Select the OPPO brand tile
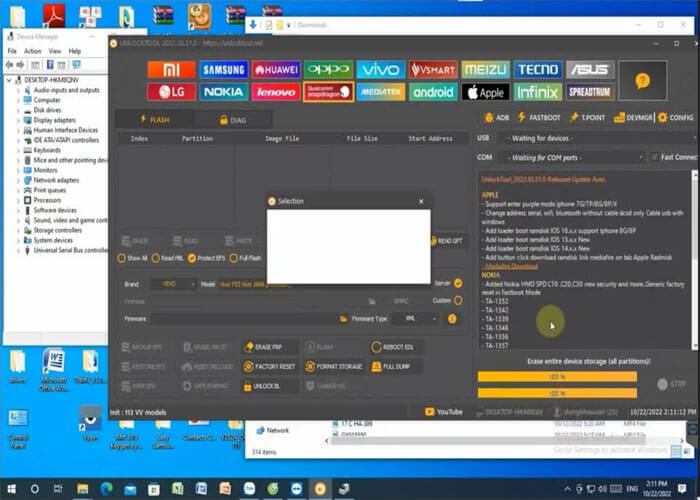 (x=328, y=70)
